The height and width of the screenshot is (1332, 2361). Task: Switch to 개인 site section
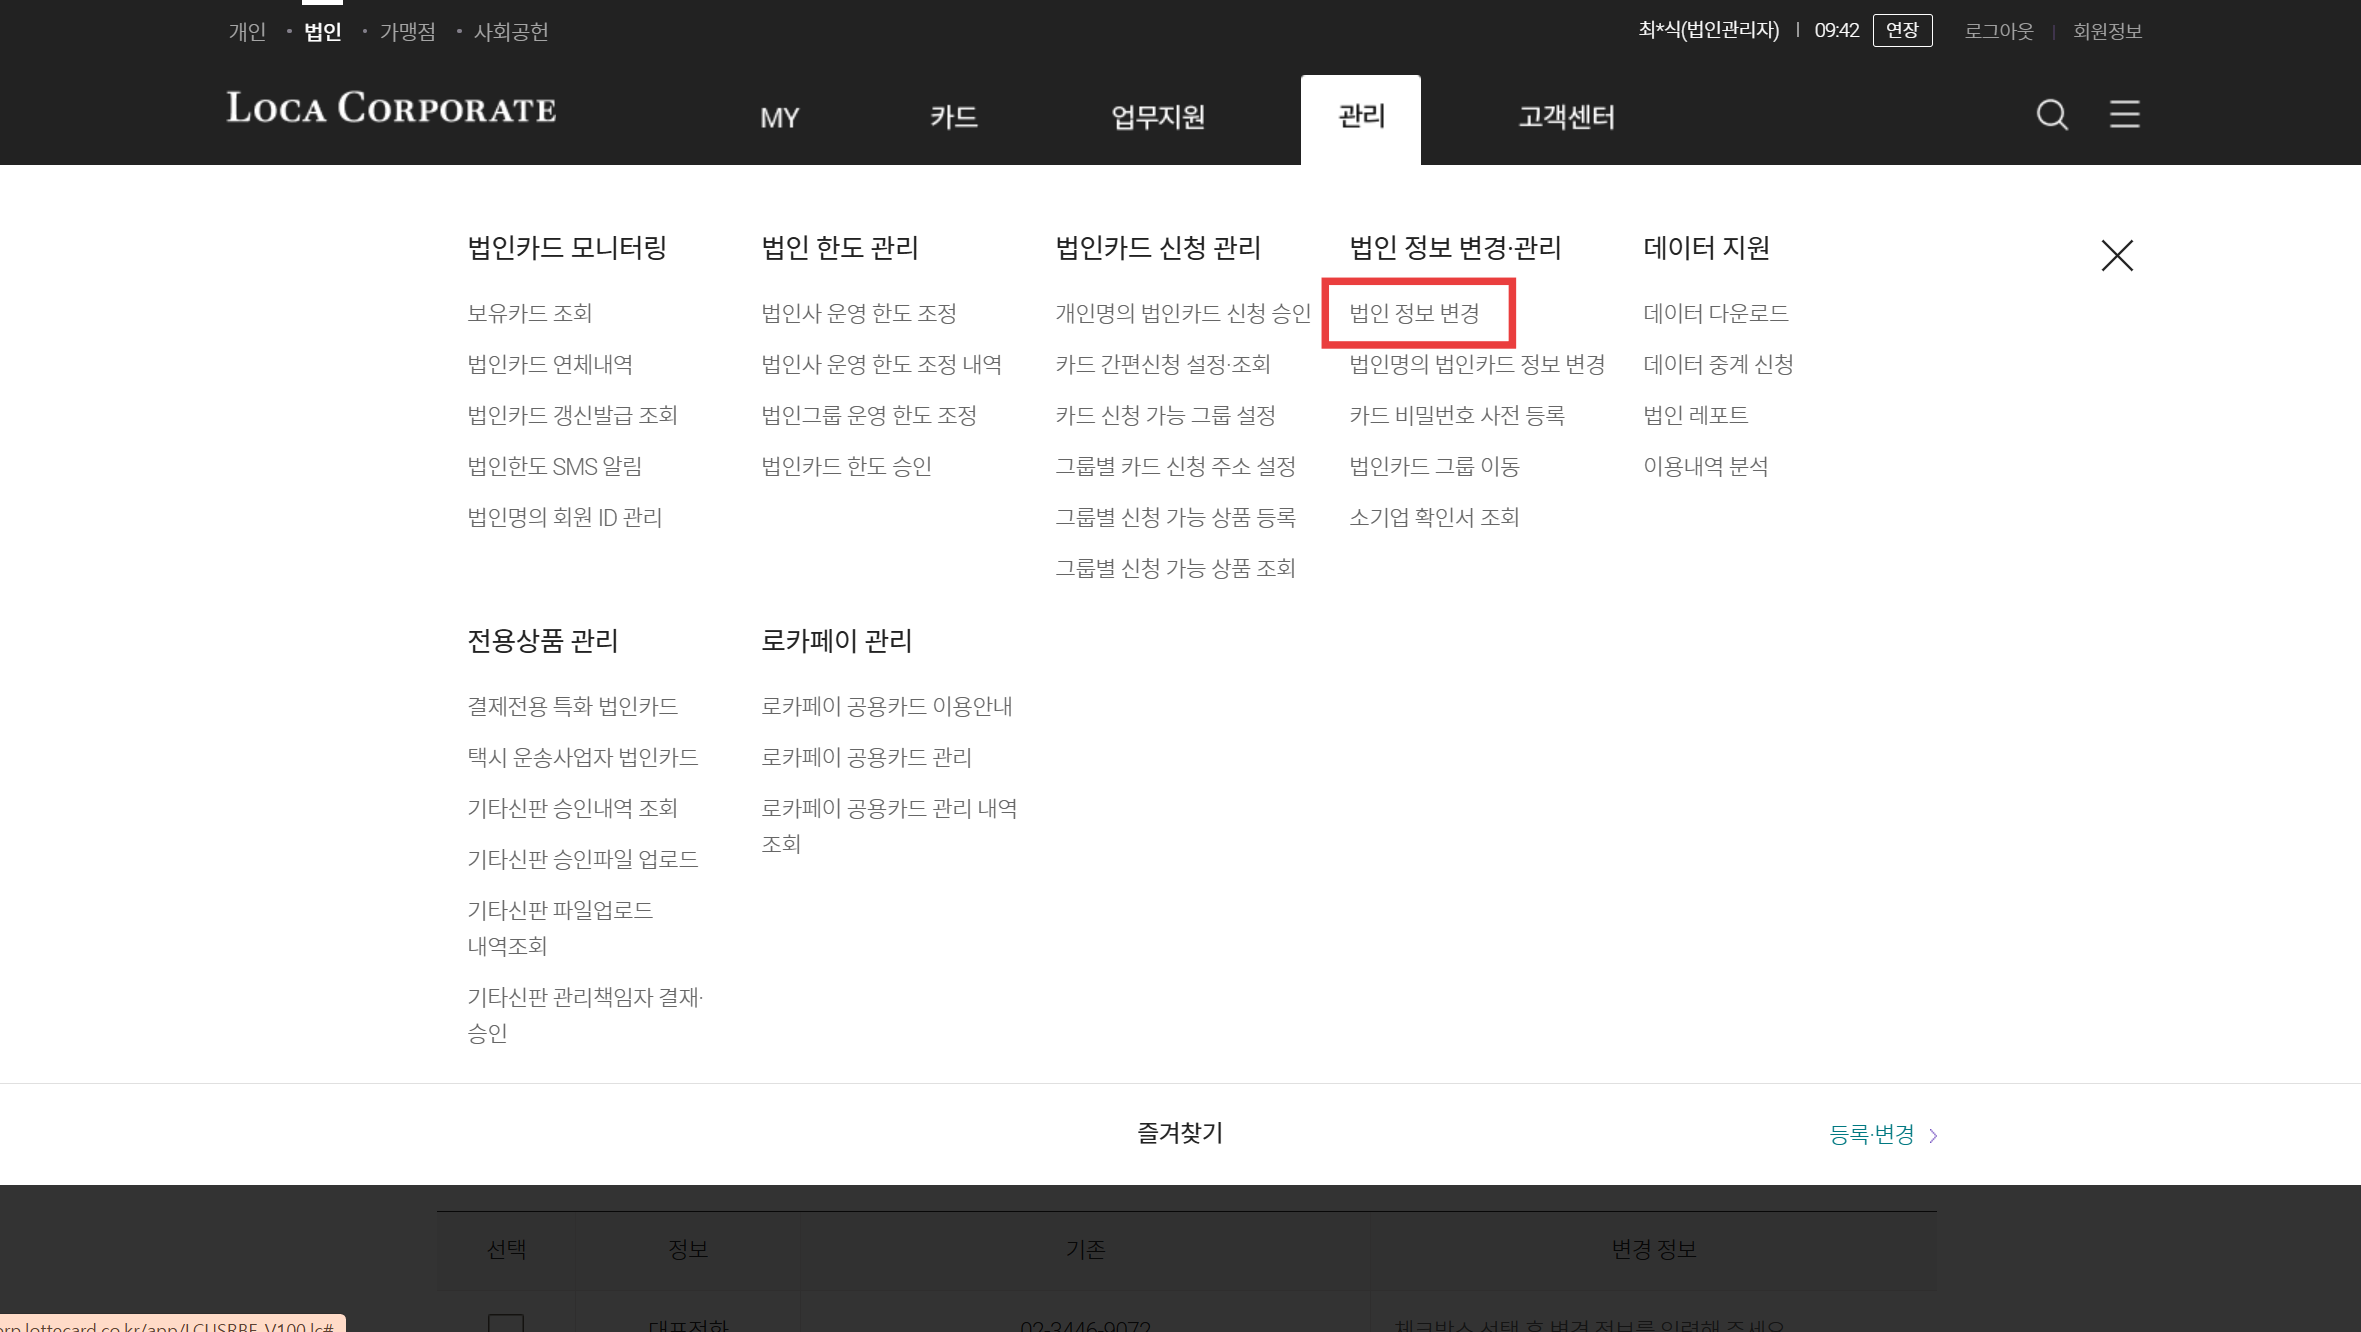click(x=247, y=32)
